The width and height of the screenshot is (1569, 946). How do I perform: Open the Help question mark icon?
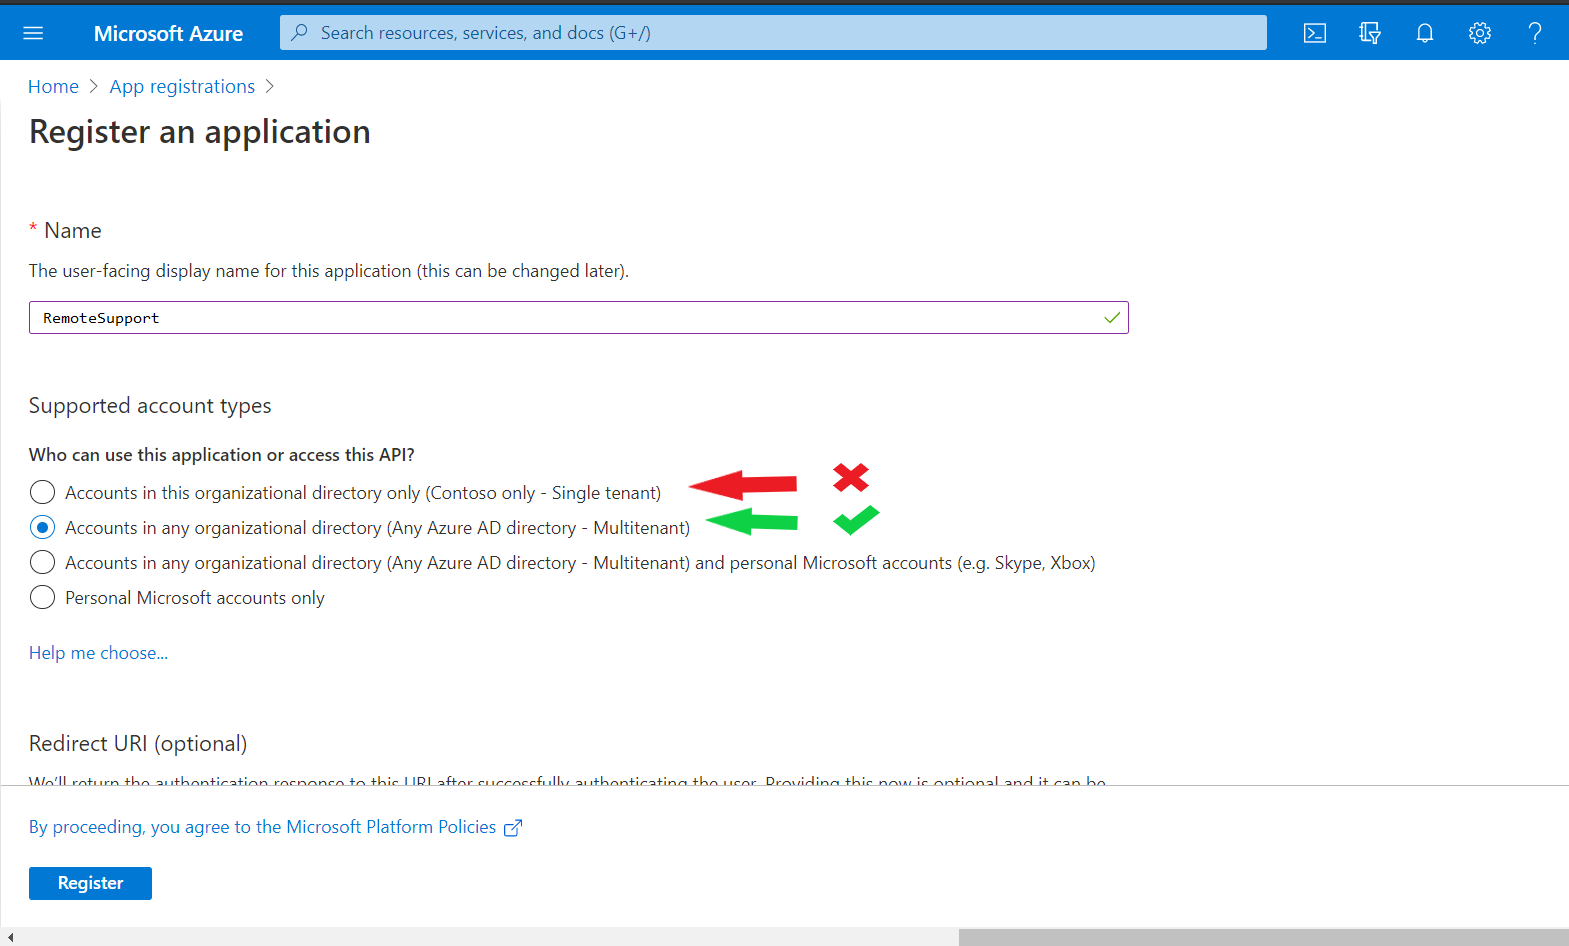pos(1535,33)
